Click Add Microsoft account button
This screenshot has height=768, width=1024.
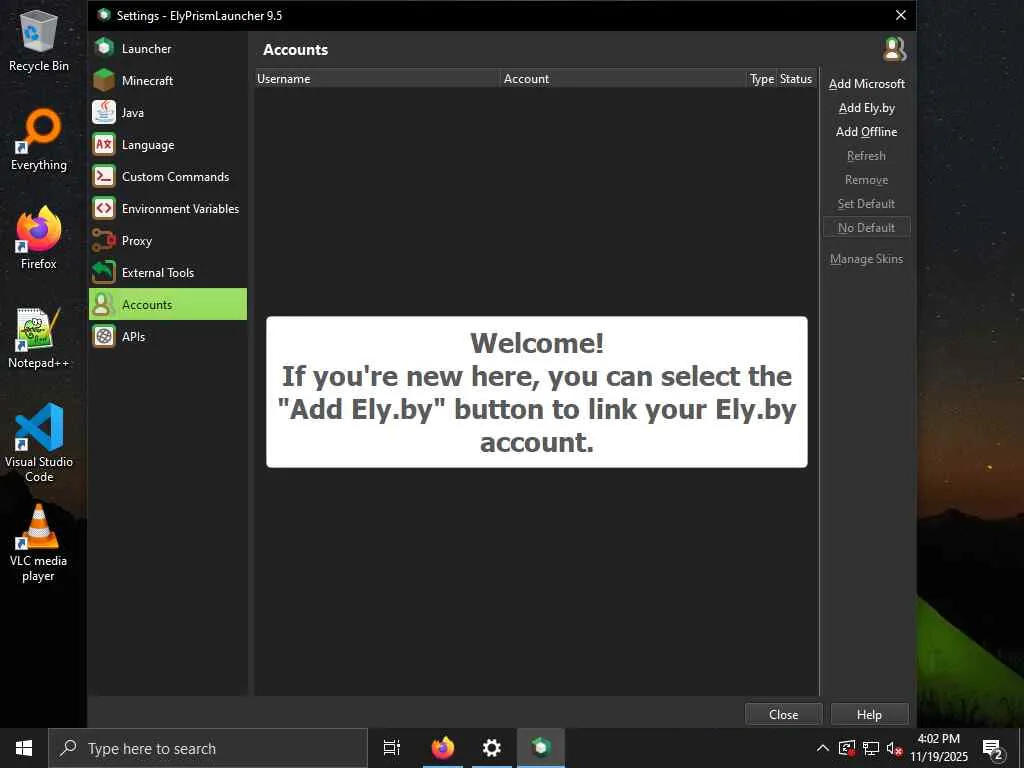tap(867, 84)
